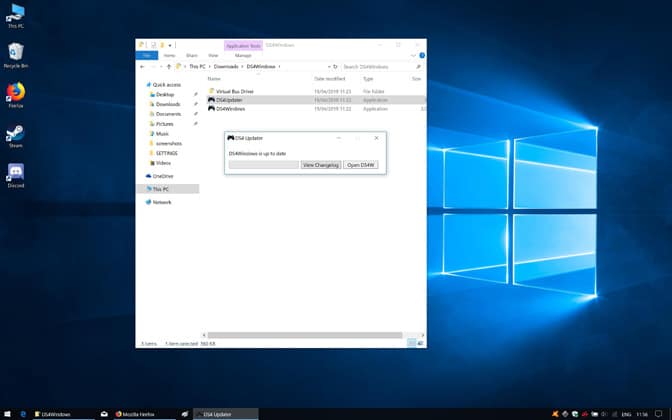Sort by the Type column header
The width and height of the screenshot is (672, 420).
coord(368,79)
